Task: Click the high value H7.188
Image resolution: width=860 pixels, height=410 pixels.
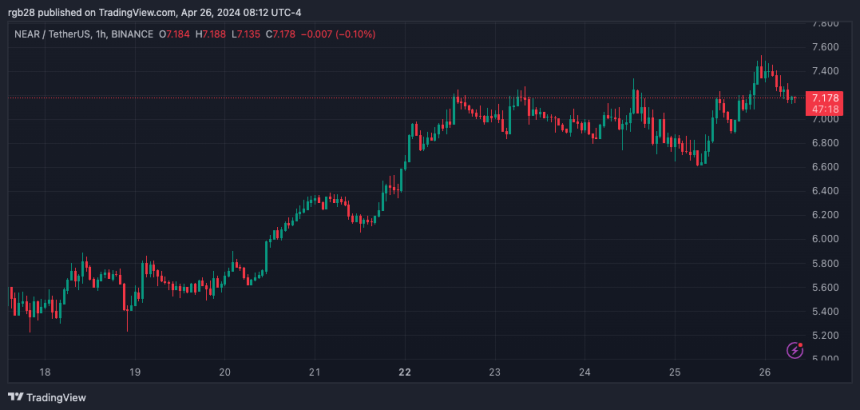Action: (x=212, y=35)
